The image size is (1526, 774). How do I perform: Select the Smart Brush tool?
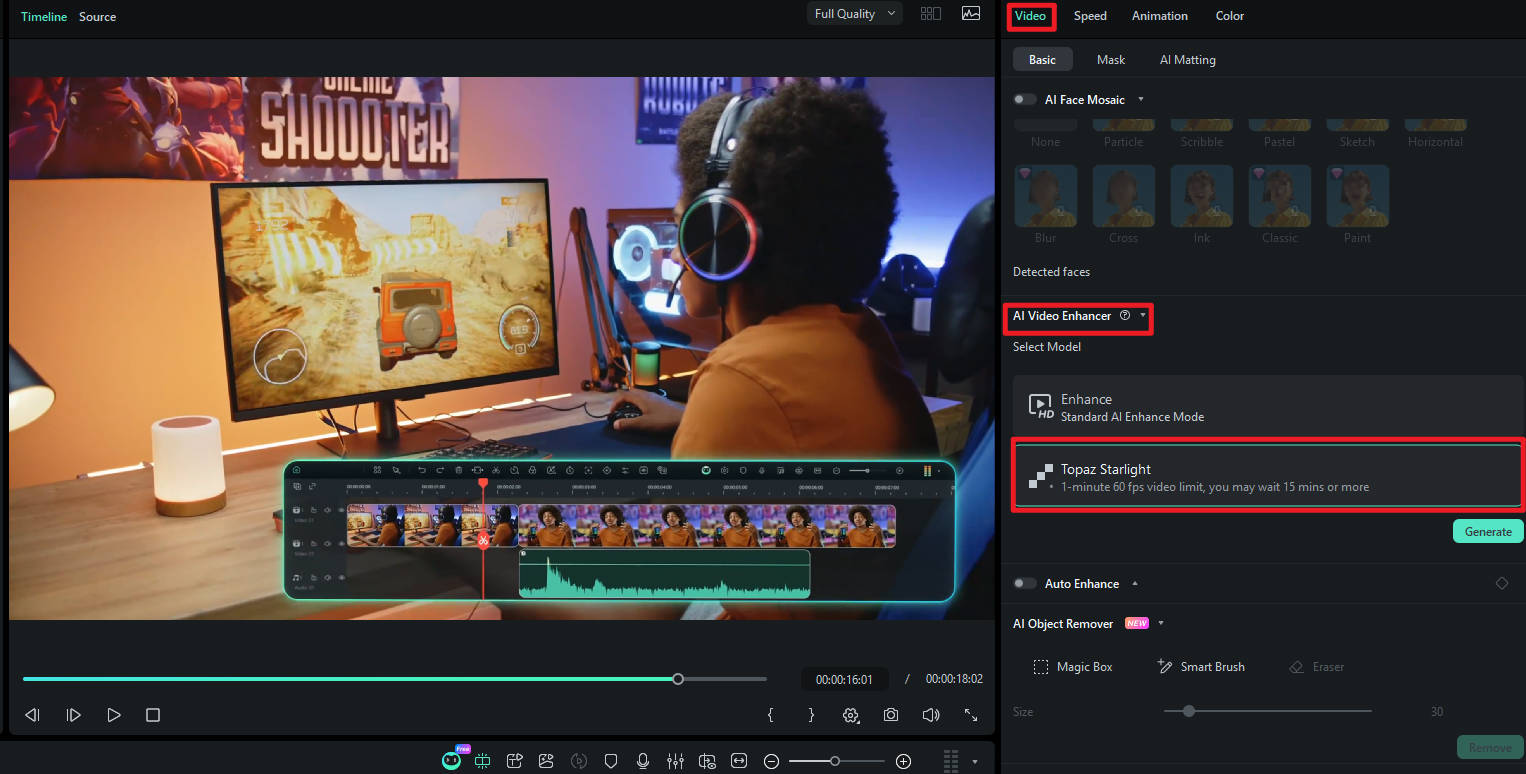click(1201, 667)
